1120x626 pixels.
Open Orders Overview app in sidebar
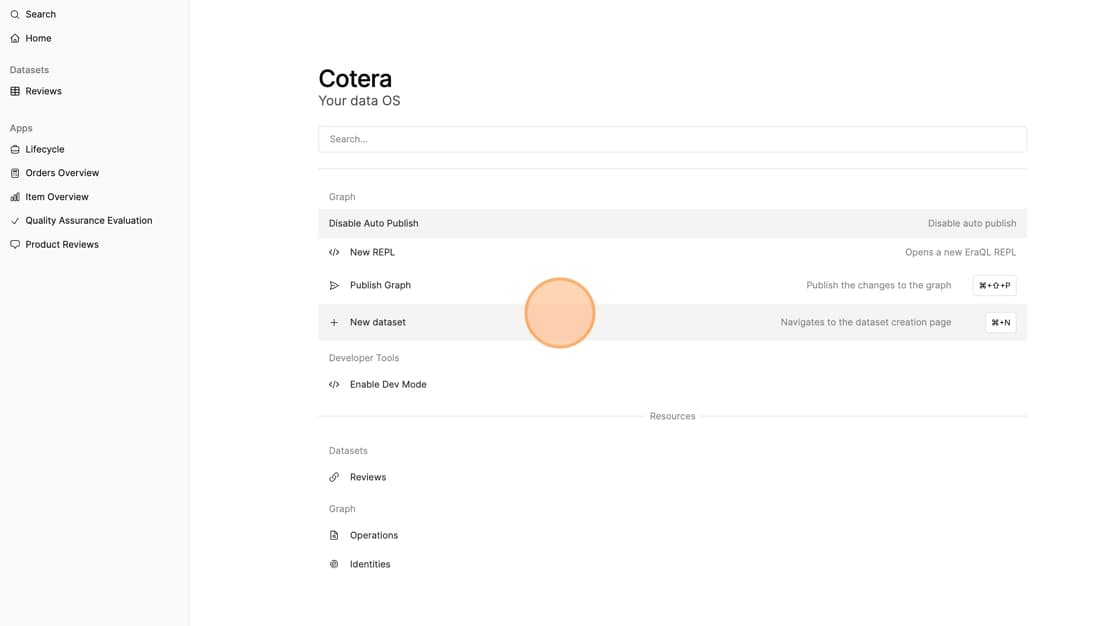coord(62,173)
